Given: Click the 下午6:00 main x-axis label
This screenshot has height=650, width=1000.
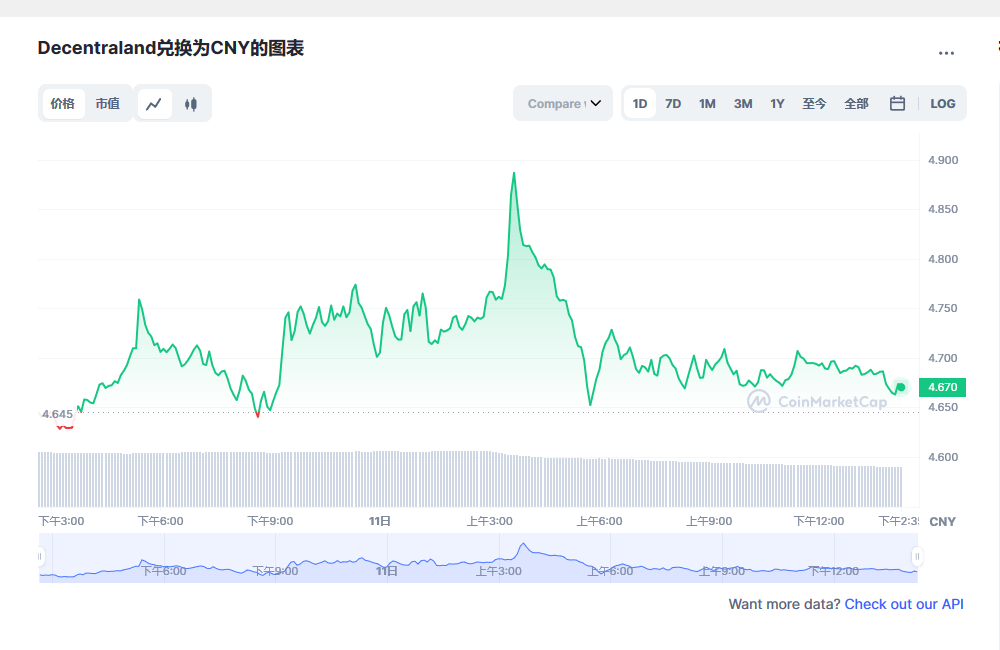Looking at the screenshot, I should [x=160, y=521].
